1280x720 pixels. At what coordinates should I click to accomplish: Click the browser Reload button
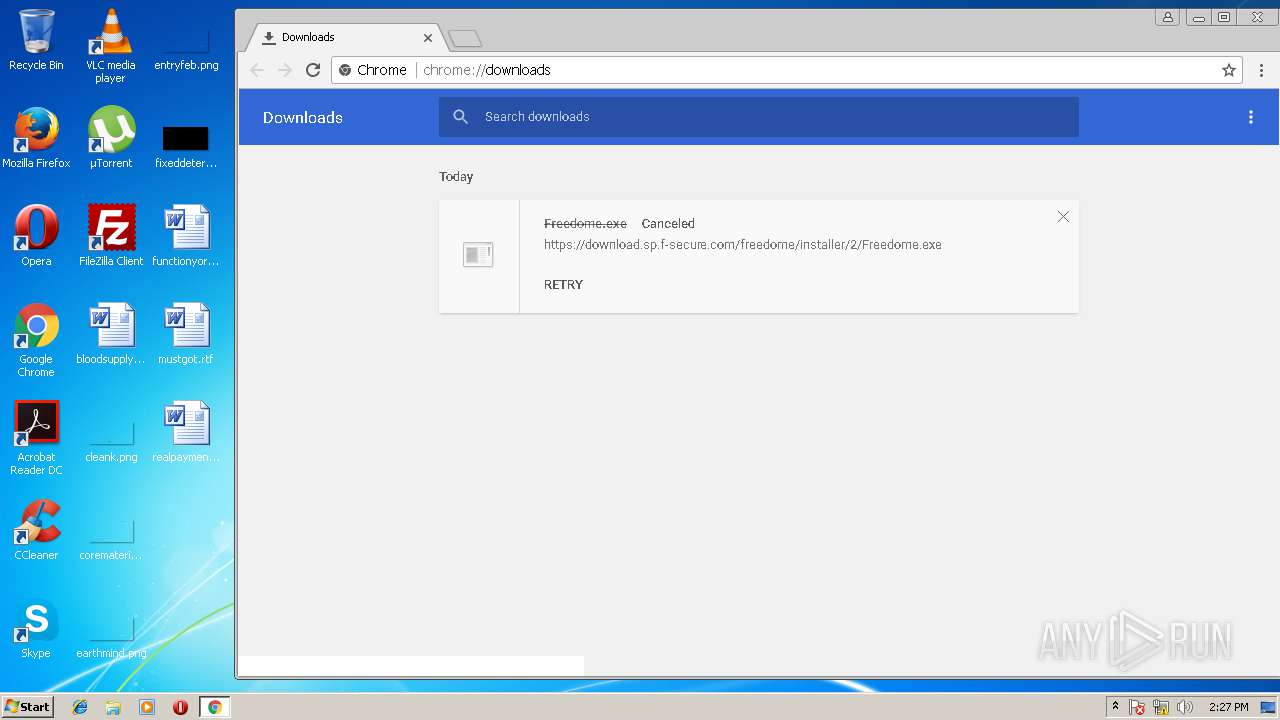click(x=313, y=70)
